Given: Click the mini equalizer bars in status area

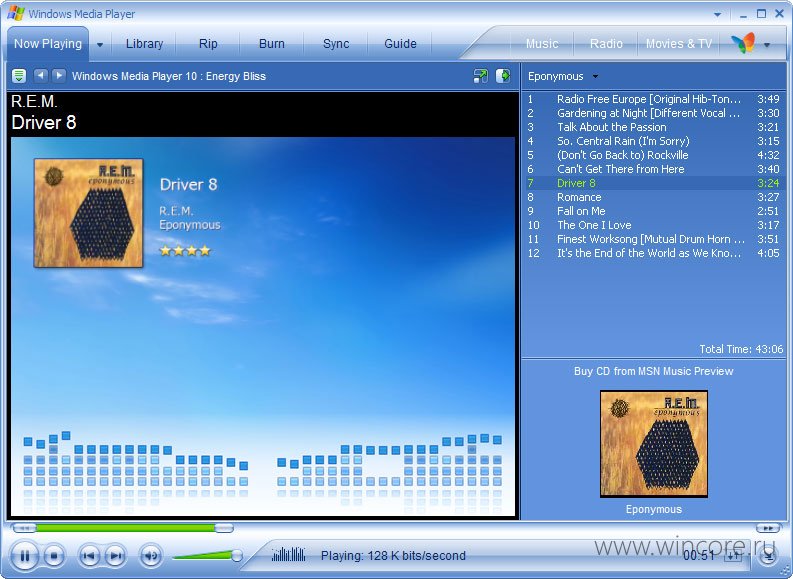Looking at the screenshot, I should [288, 555].
